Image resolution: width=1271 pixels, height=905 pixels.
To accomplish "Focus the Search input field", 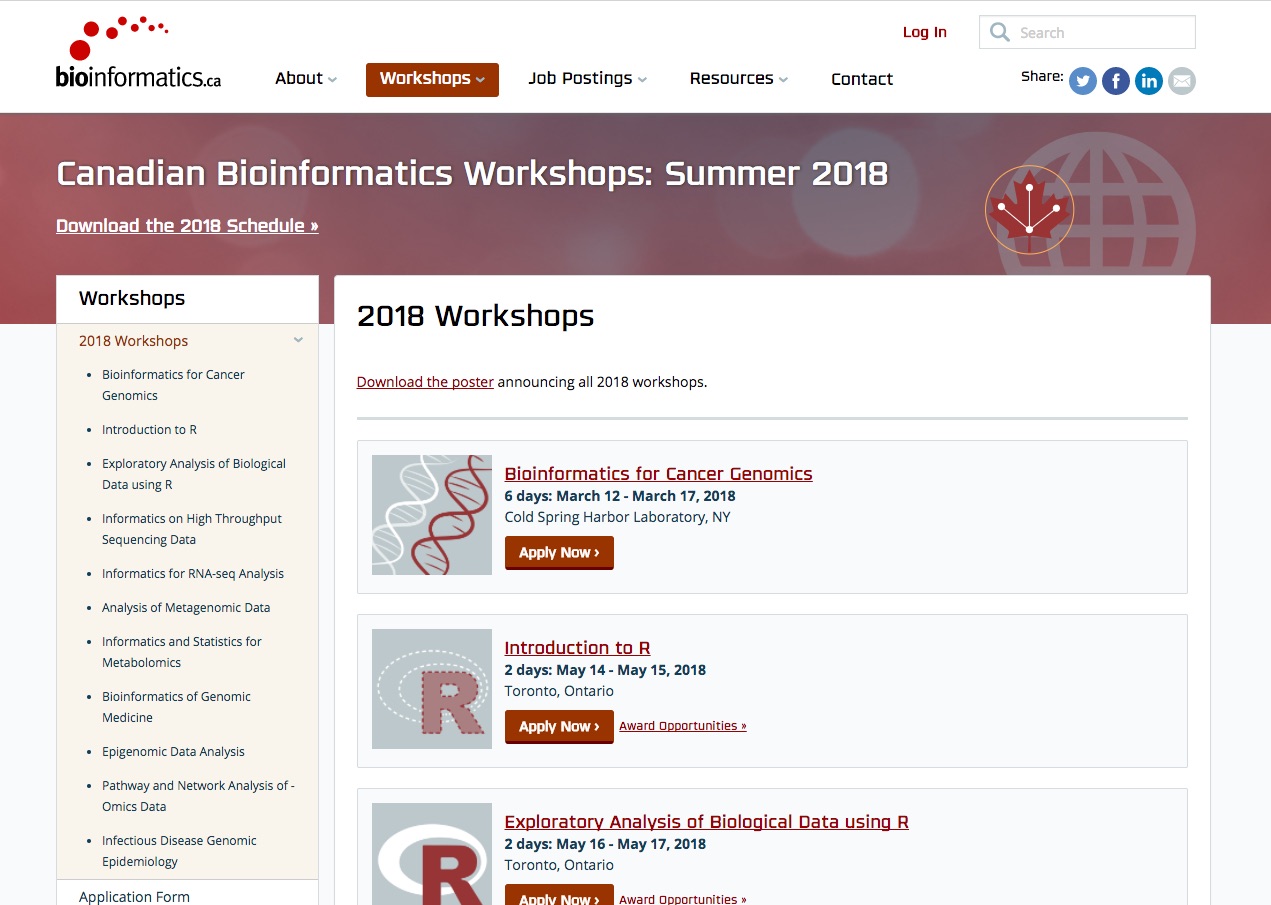I will point(1100,33).
